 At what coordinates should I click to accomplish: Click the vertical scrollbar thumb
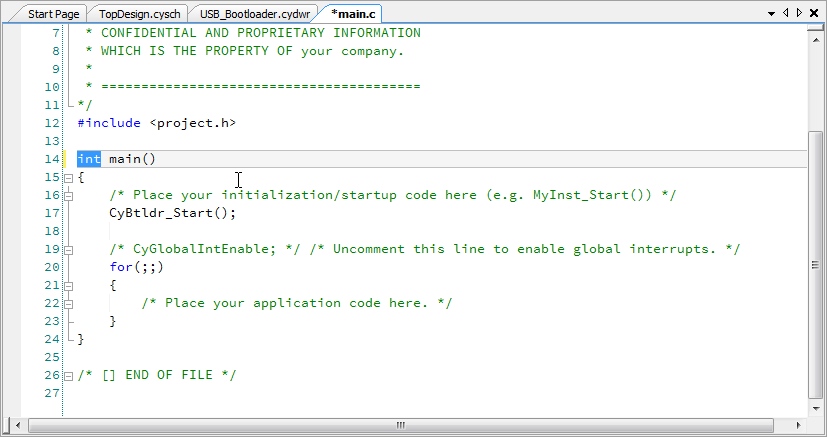coord(815,265)
